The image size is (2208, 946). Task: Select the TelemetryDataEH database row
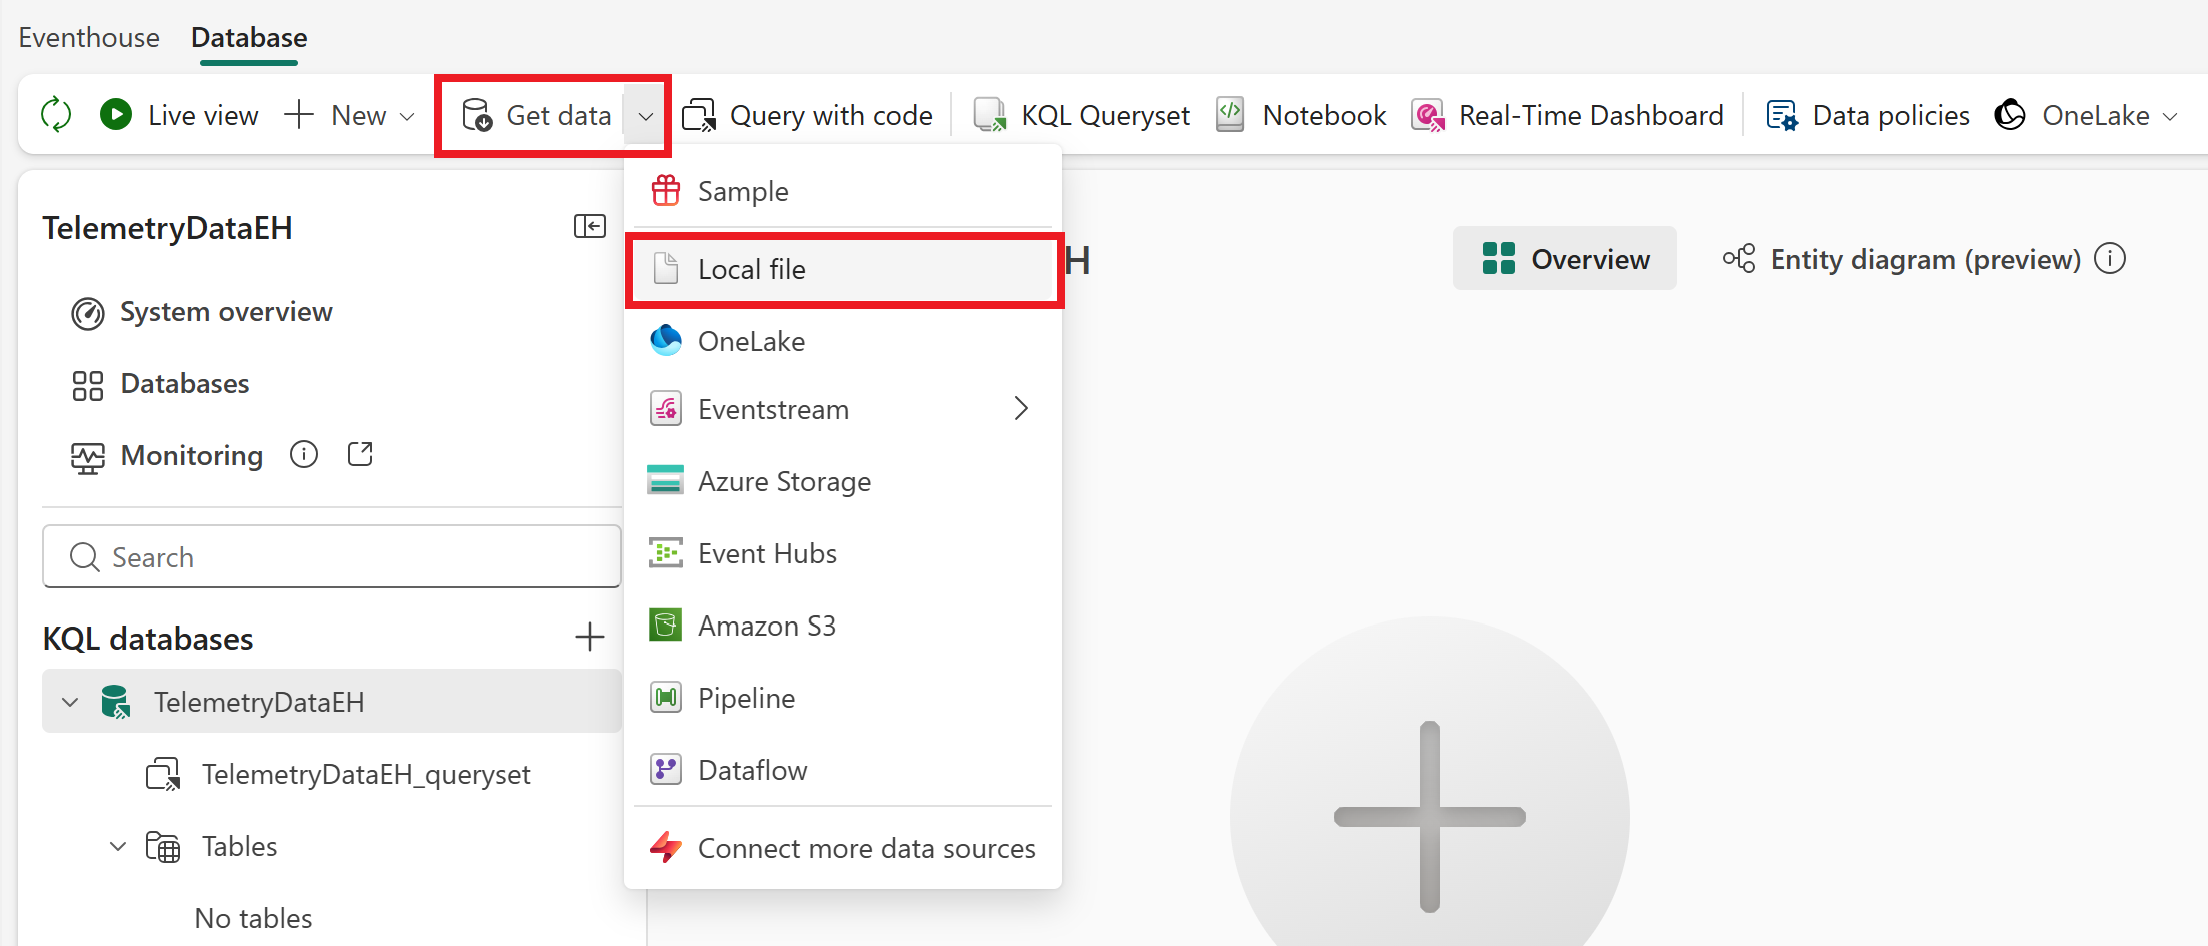332,702
